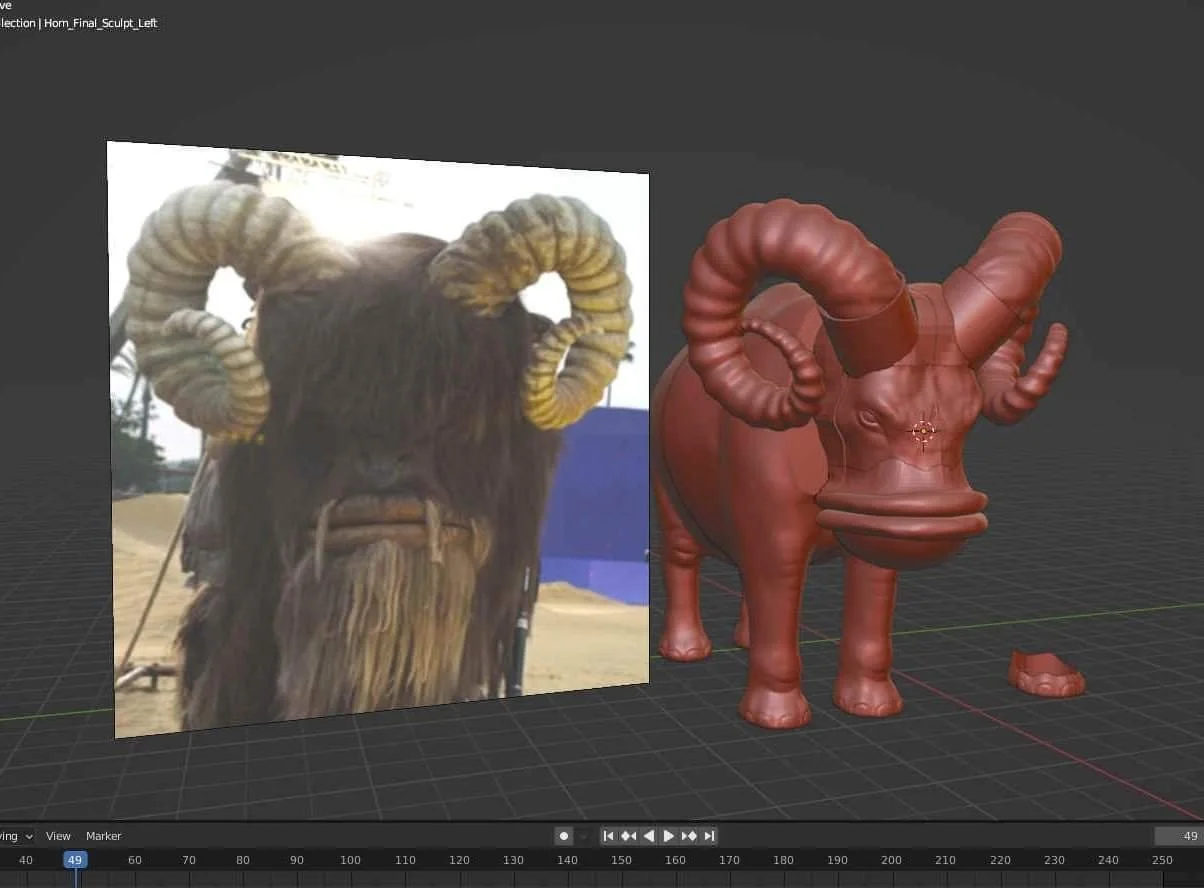The image size is (1204, 888).
Task: Jump to the timeline start frame
Action: pos(608,836)
